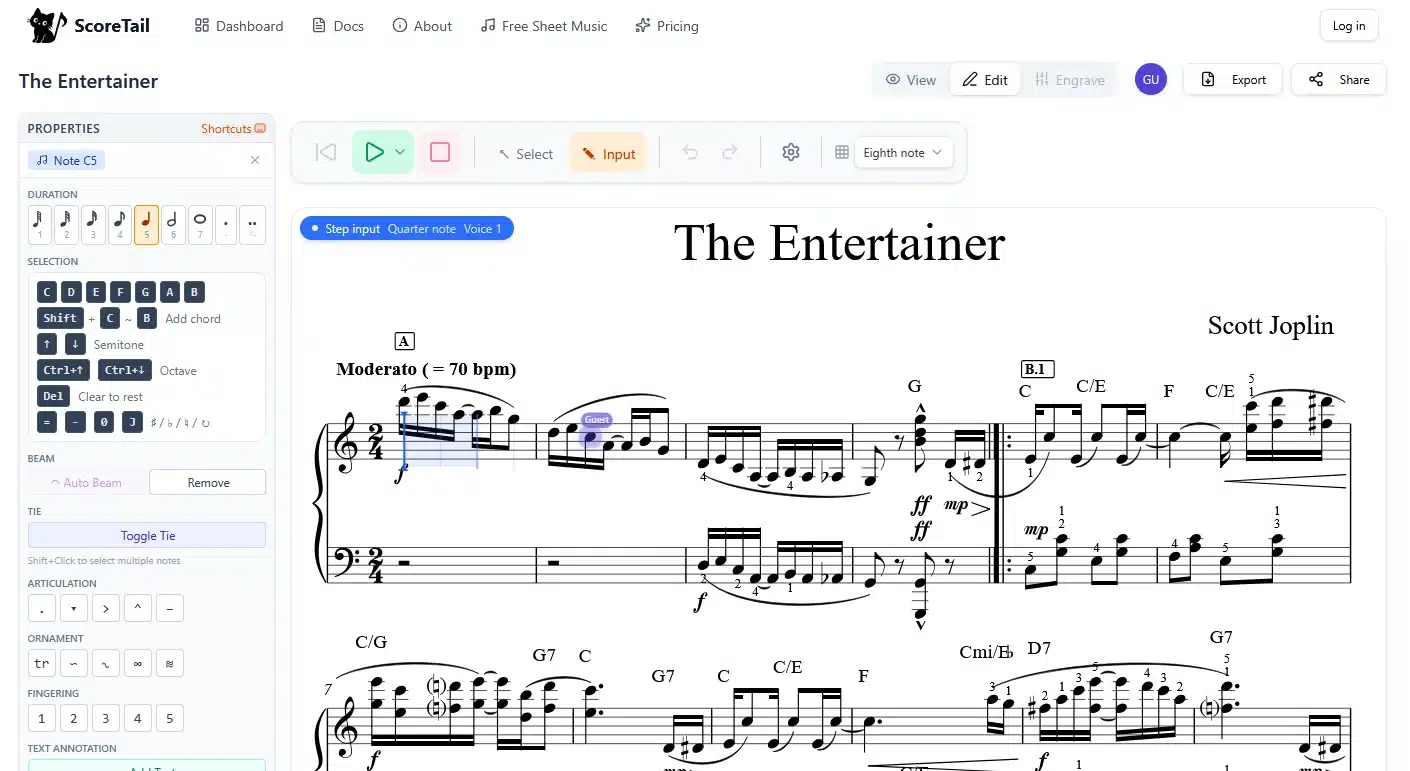Remove the beam
The width and height of the screenshot is (1410, 771).
pos(208,482)
